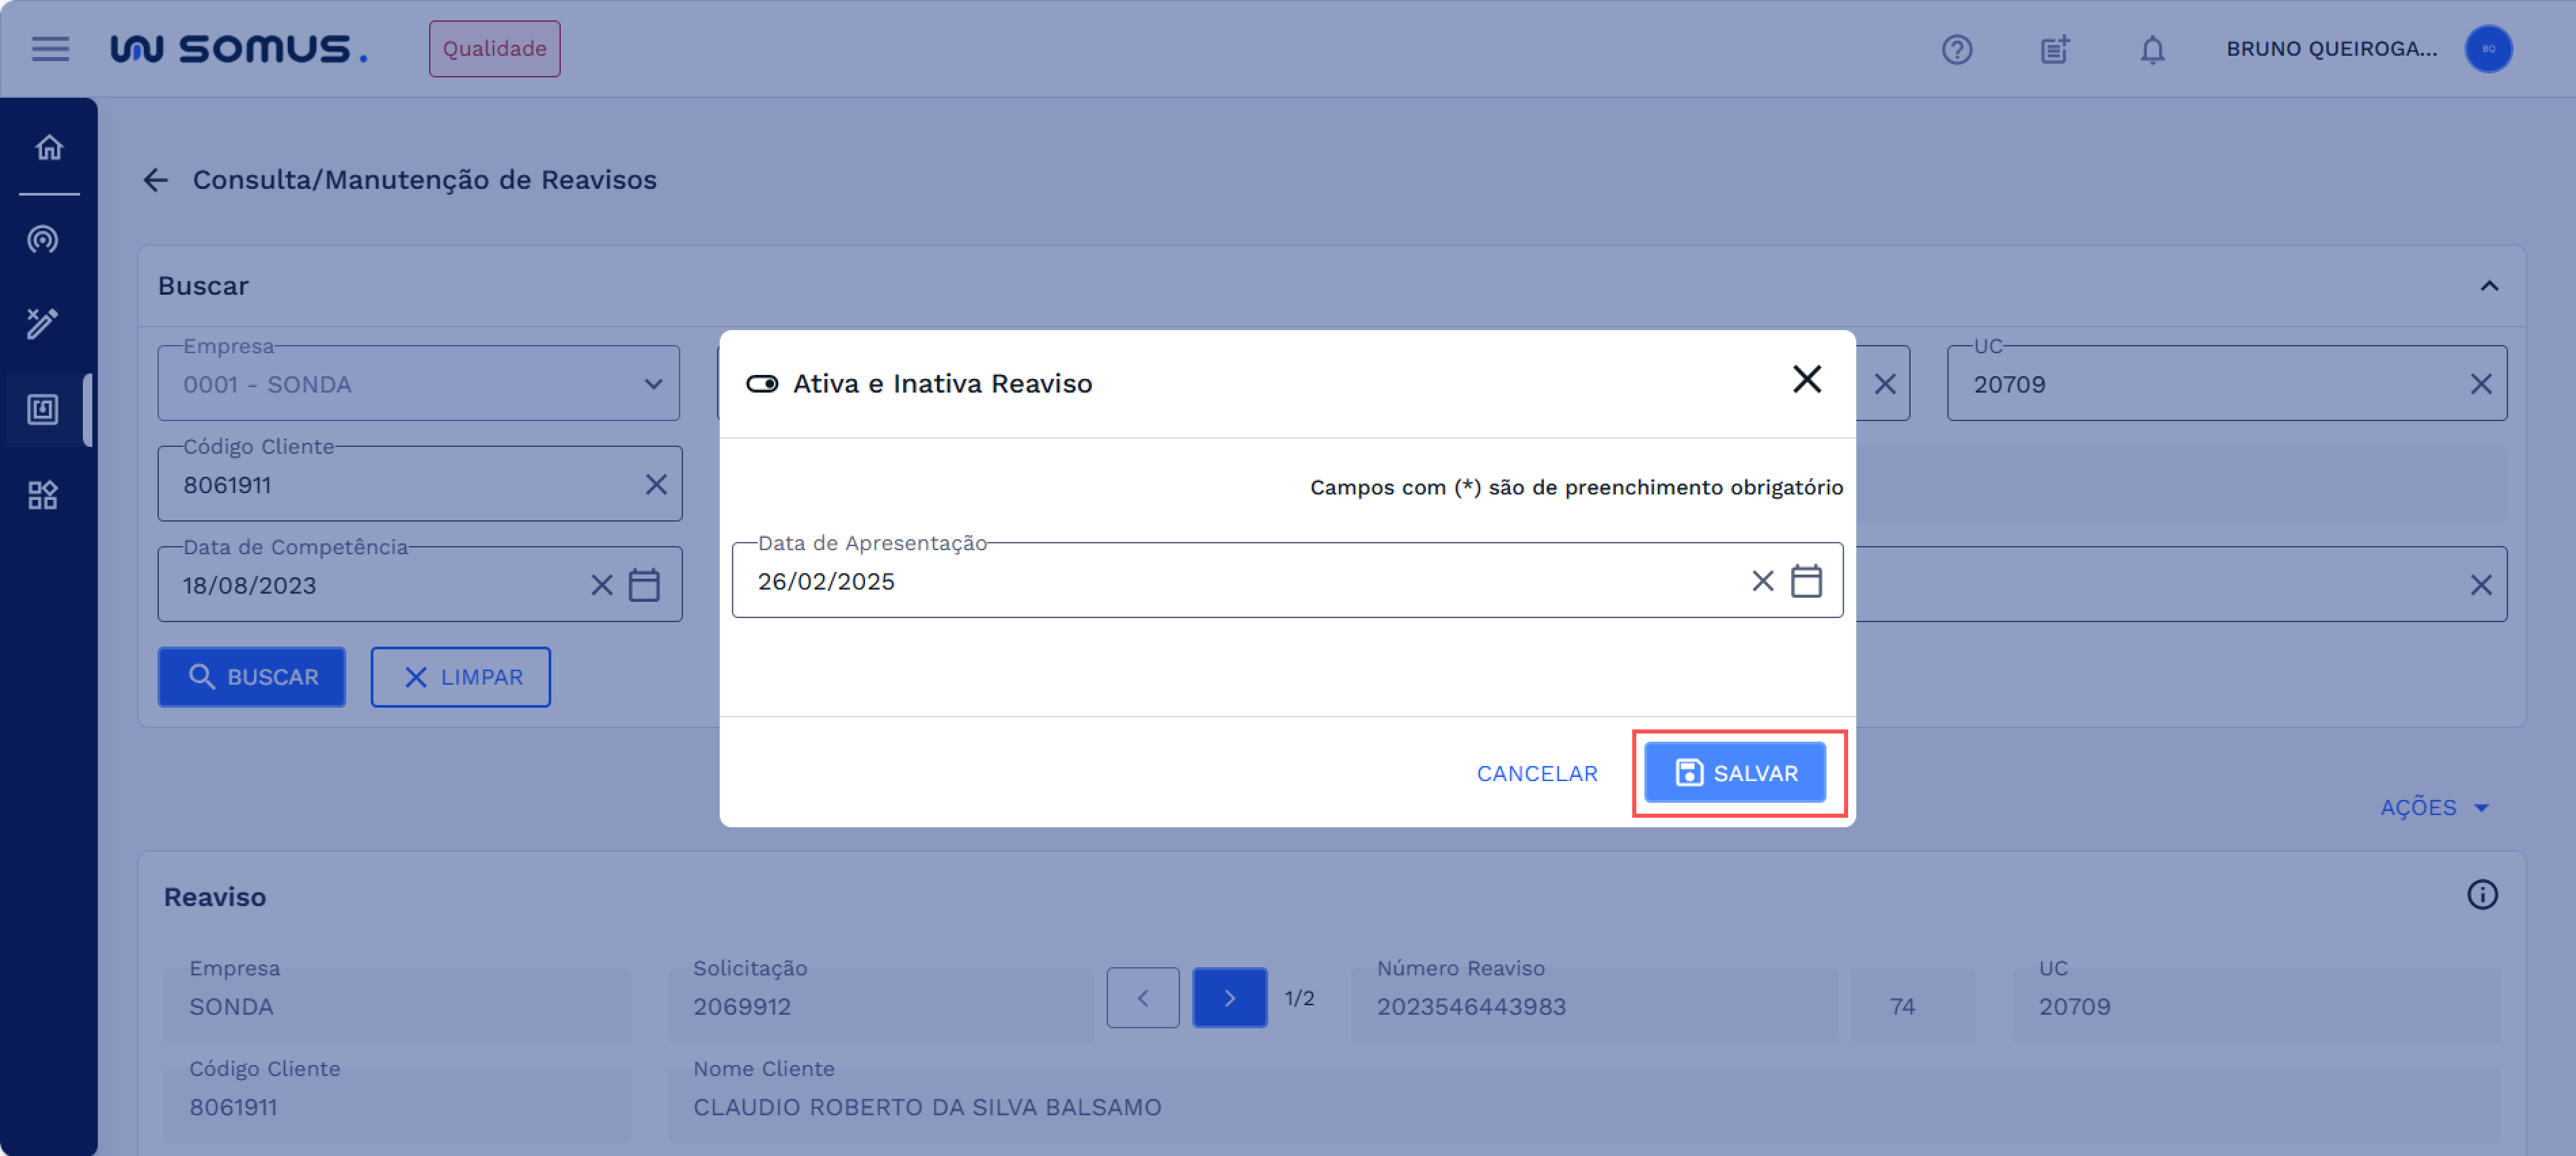
Task: Collapse the Buscar panel
Action: 2489,286
